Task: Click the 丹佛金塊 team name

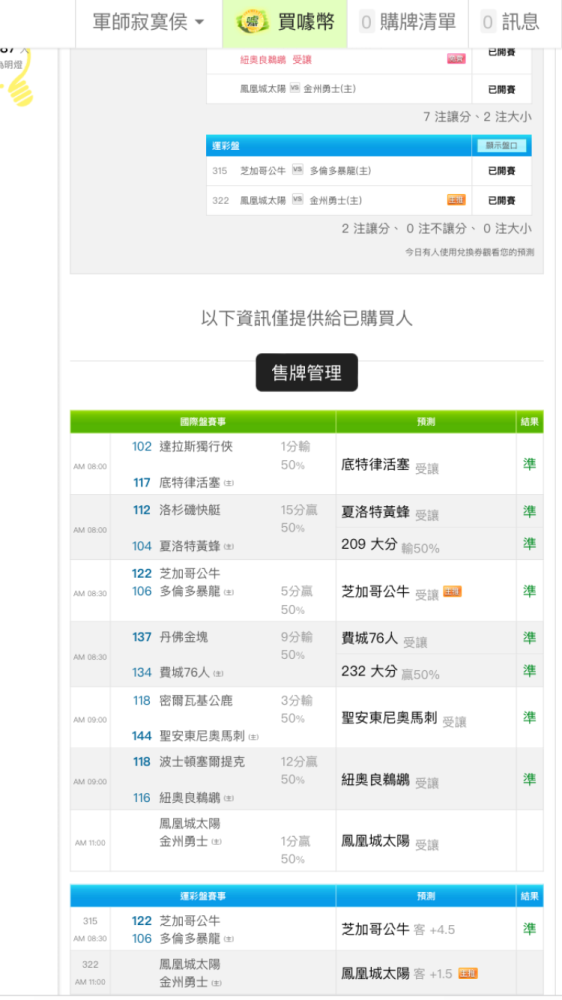Action: 184,636
